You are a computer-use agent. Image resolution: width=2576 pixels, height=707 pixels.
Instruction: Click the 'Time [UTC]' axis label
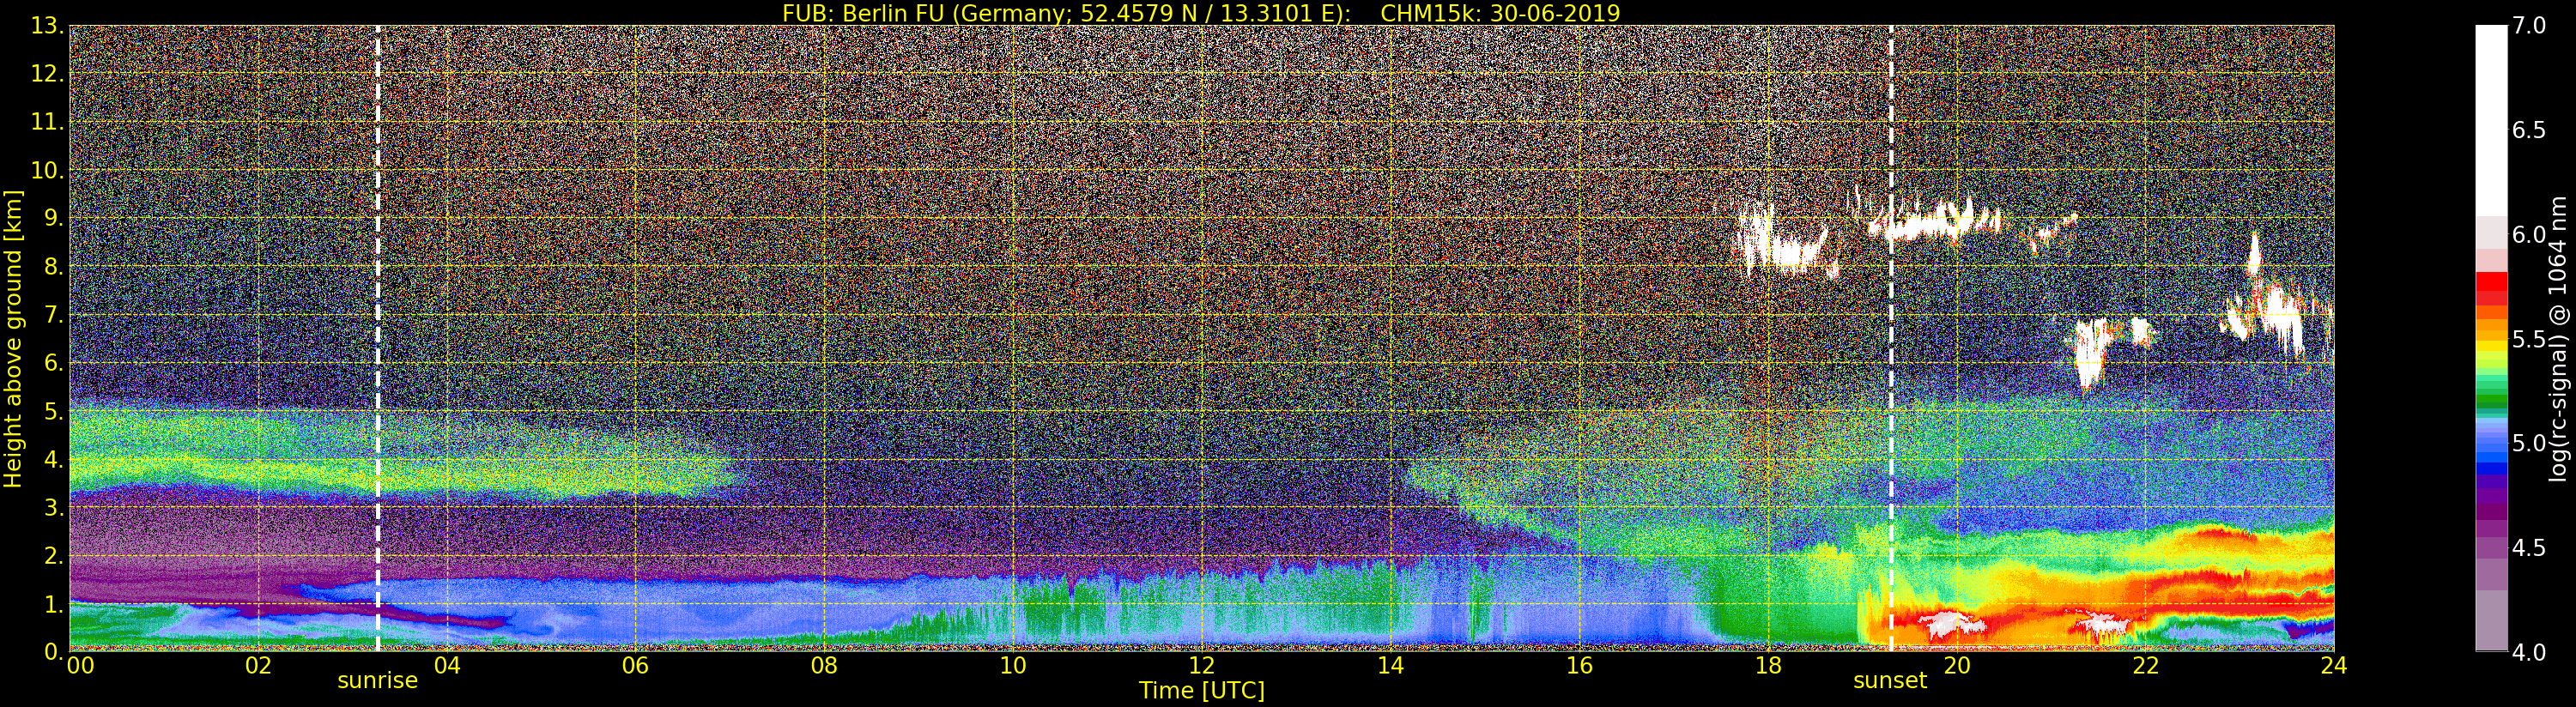(x=1202, y=691)
